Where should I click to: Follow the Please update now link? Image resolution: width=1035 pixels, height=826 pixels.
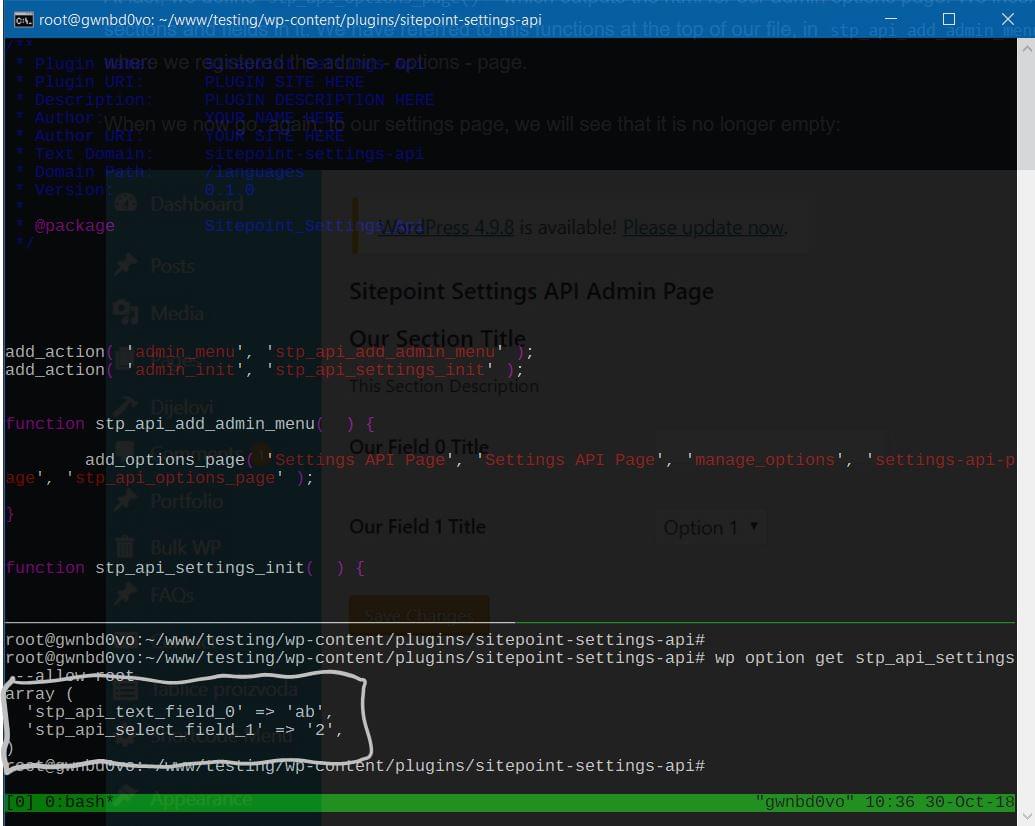704,228
